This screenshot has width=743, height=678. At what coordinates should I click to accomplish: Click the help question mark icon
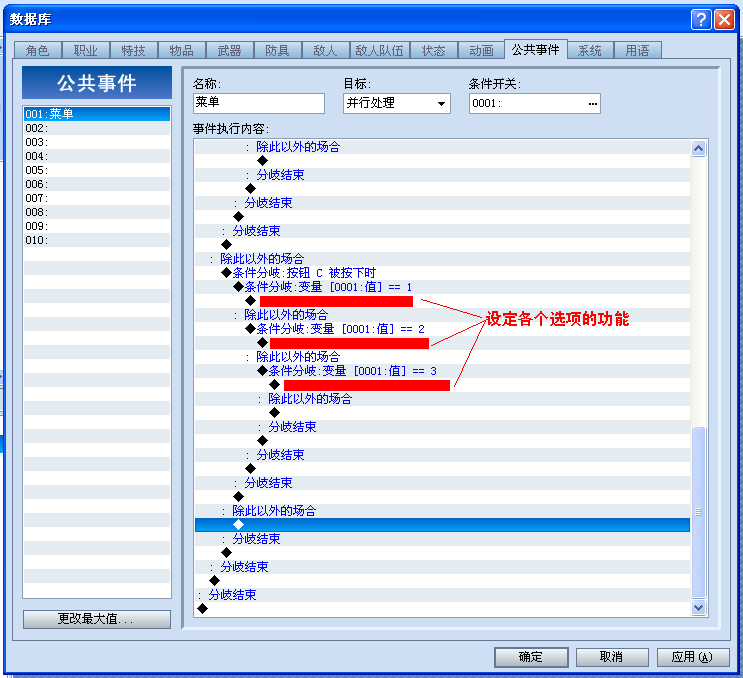(x=700, y=19)
